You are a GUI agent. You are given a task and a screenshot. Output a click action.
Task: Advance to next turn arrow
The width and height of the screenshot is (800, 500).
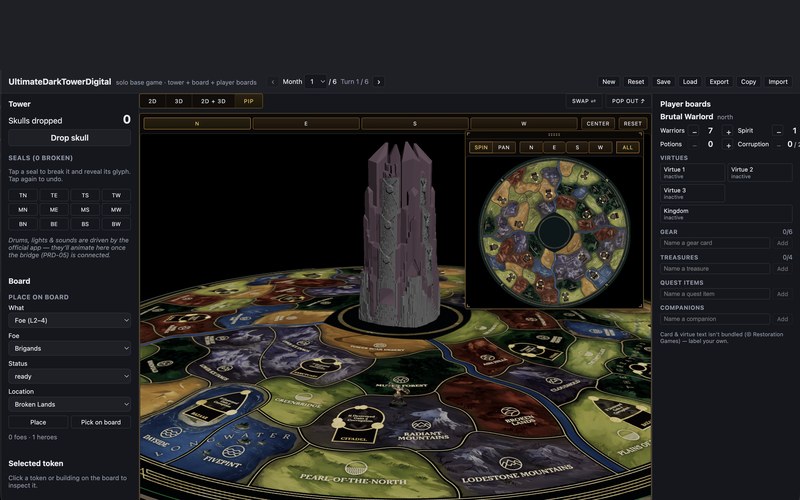(x=379, y=82)
